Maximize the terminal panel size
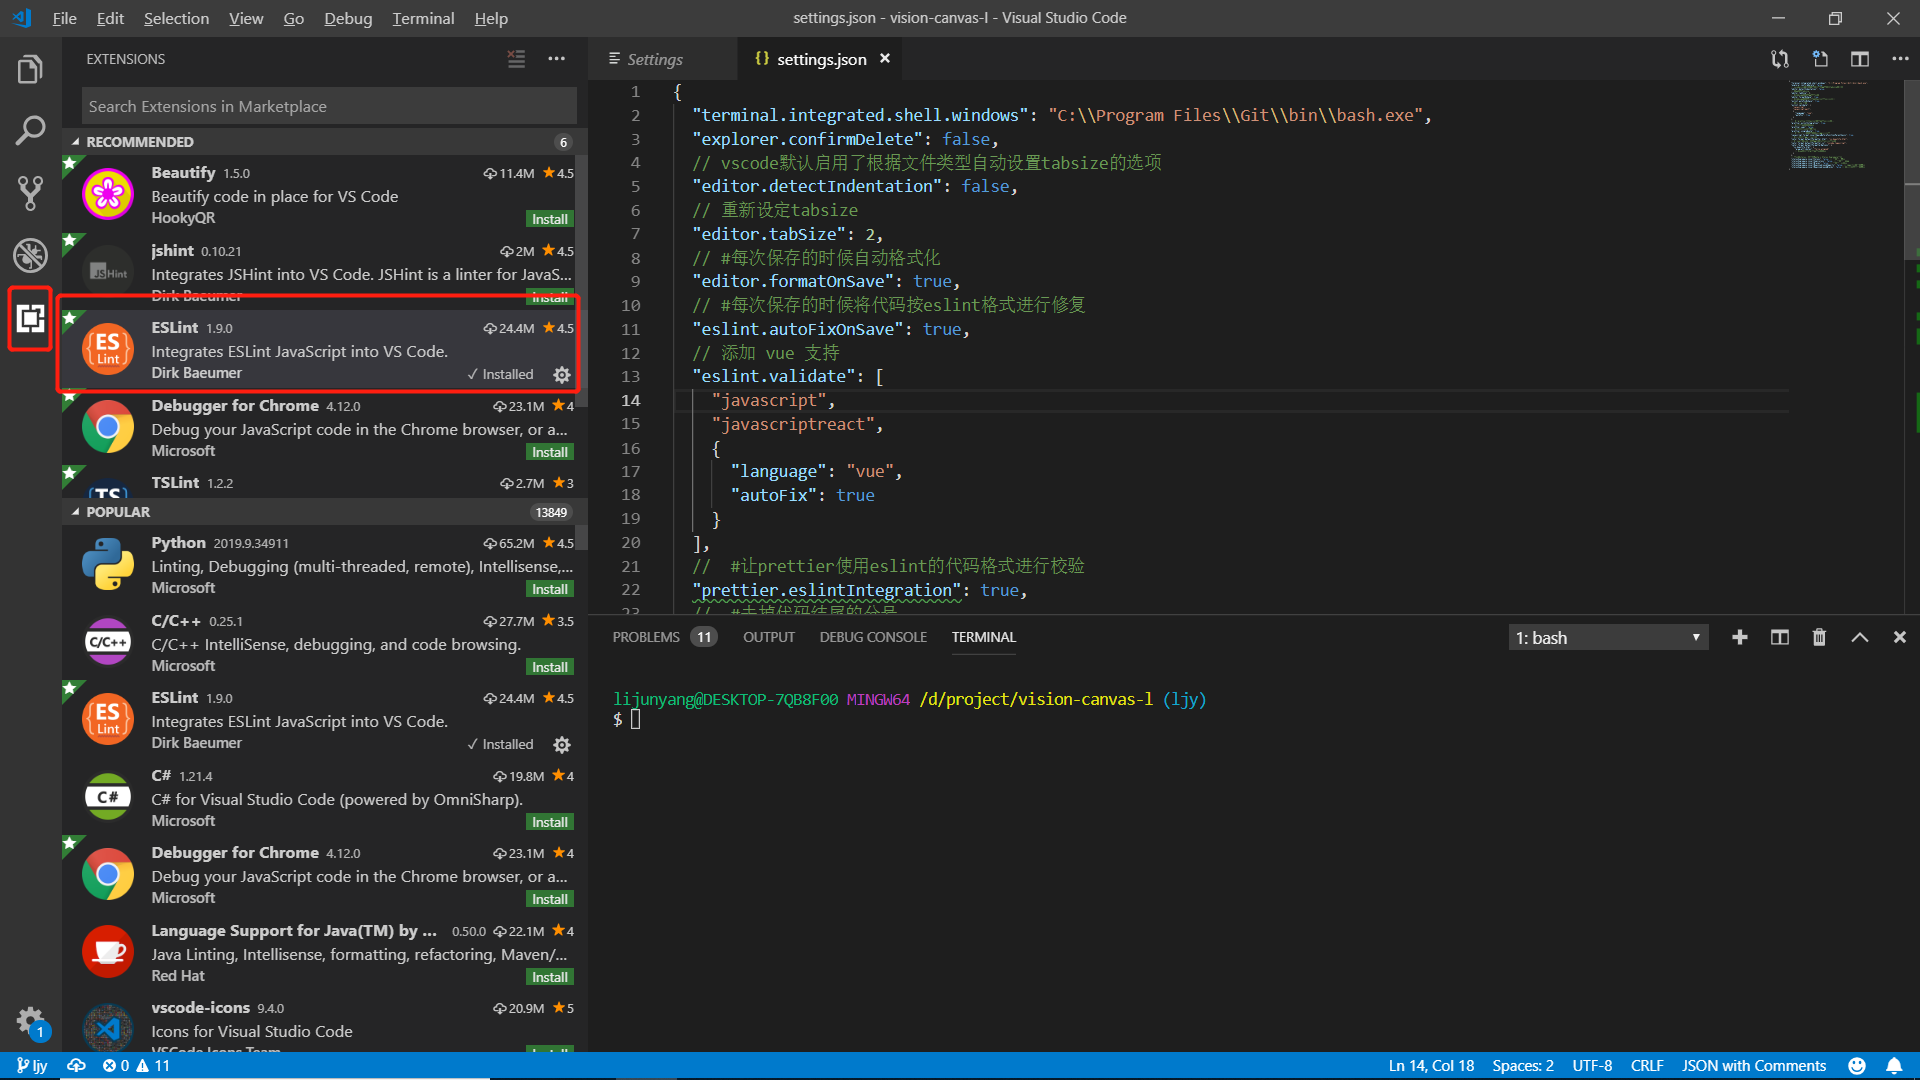Image resolution: width=1920 pixels, height=1080 pixels. click(1859, 638)
